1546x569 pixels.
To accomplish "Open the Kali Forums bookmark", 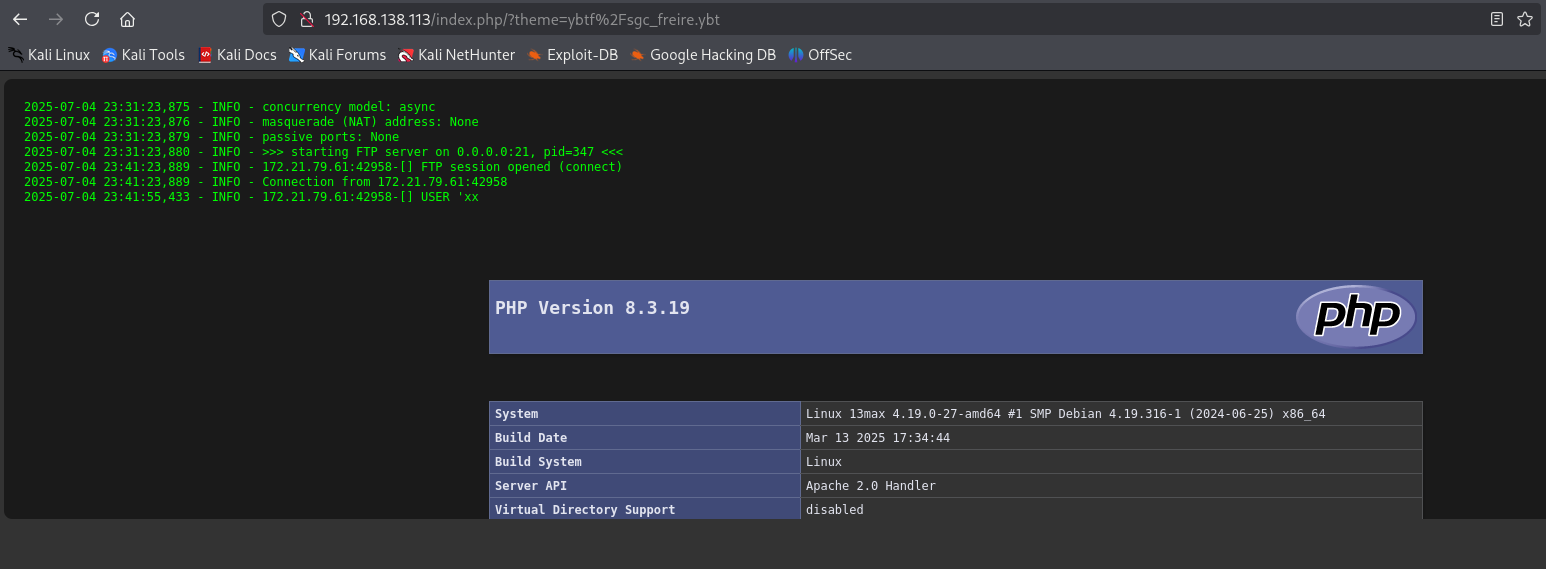I will pos(337,55).
